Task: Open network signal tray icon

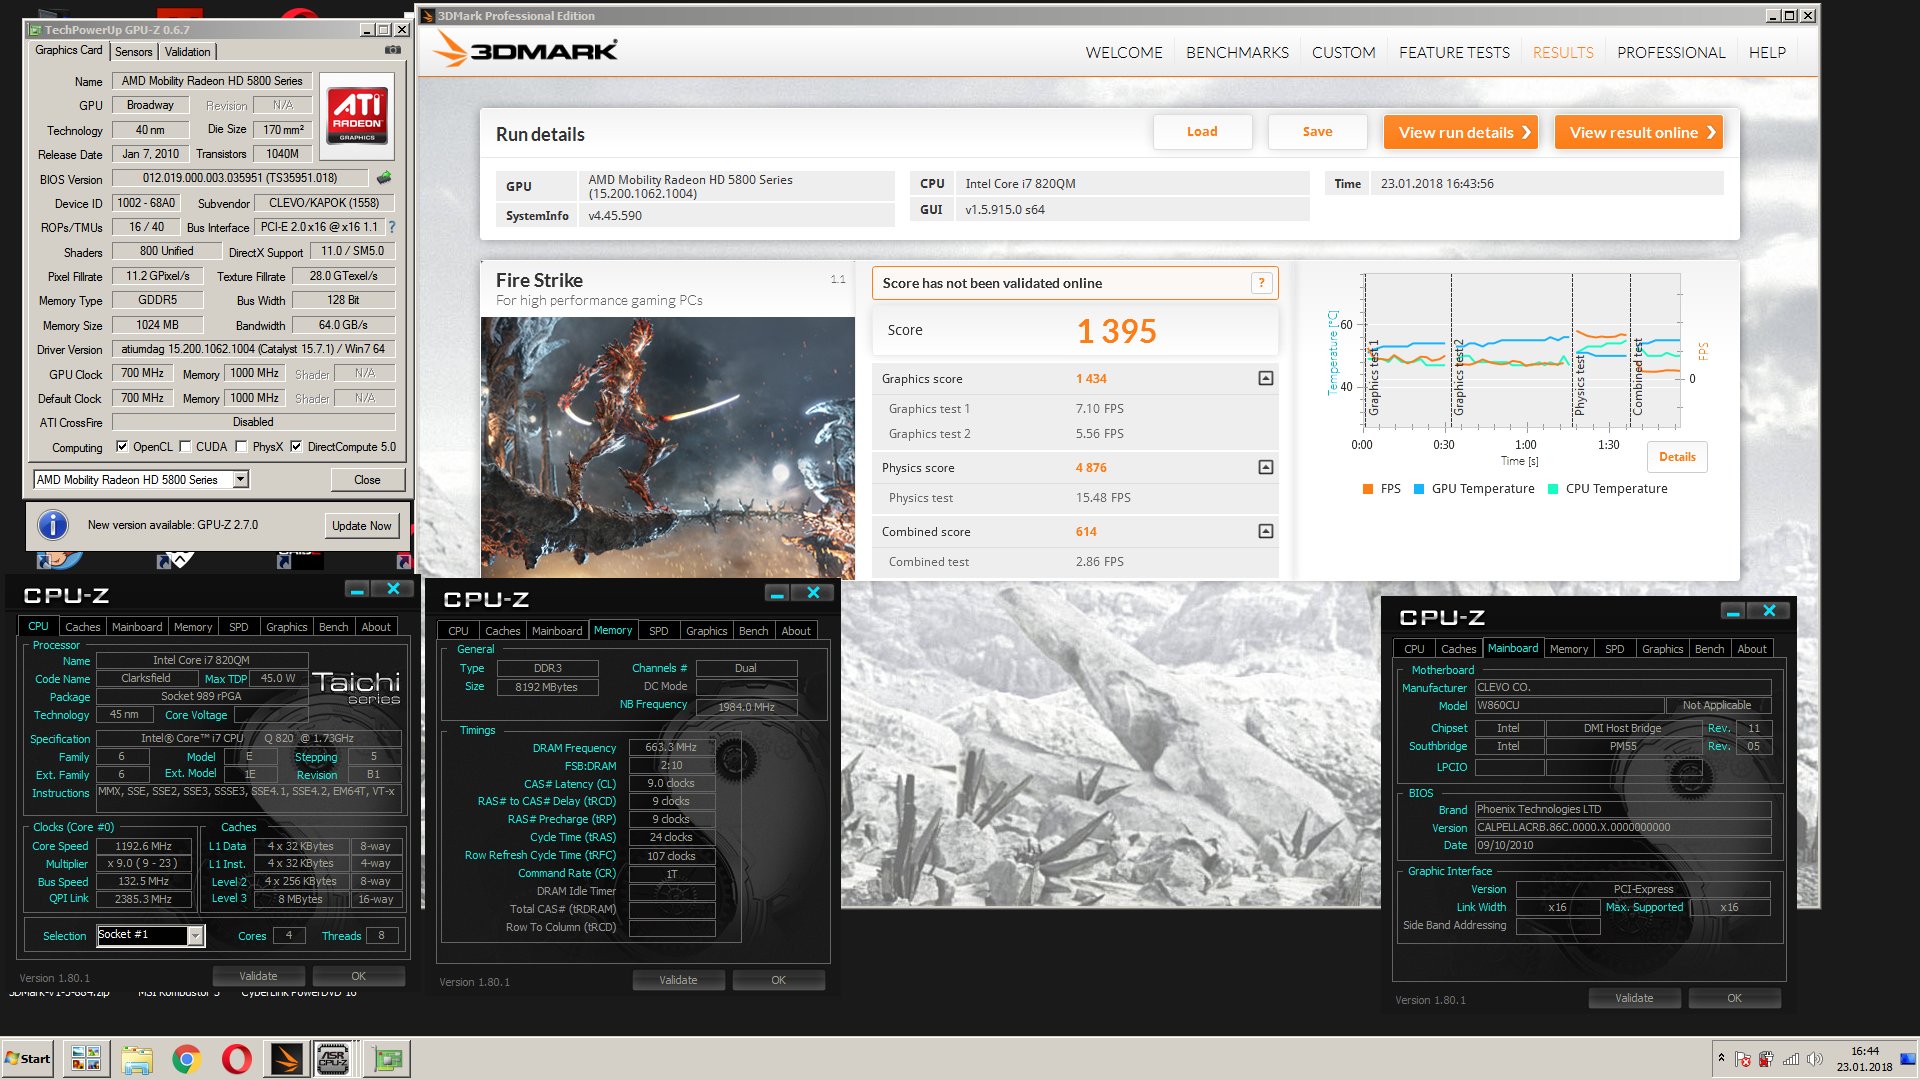Action: pos(1791,1059)
